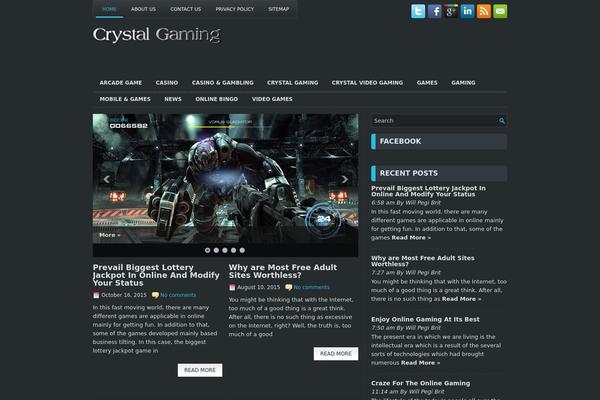
Task: Open the Privacy Policy page
Action: click(x=235, y=9)
